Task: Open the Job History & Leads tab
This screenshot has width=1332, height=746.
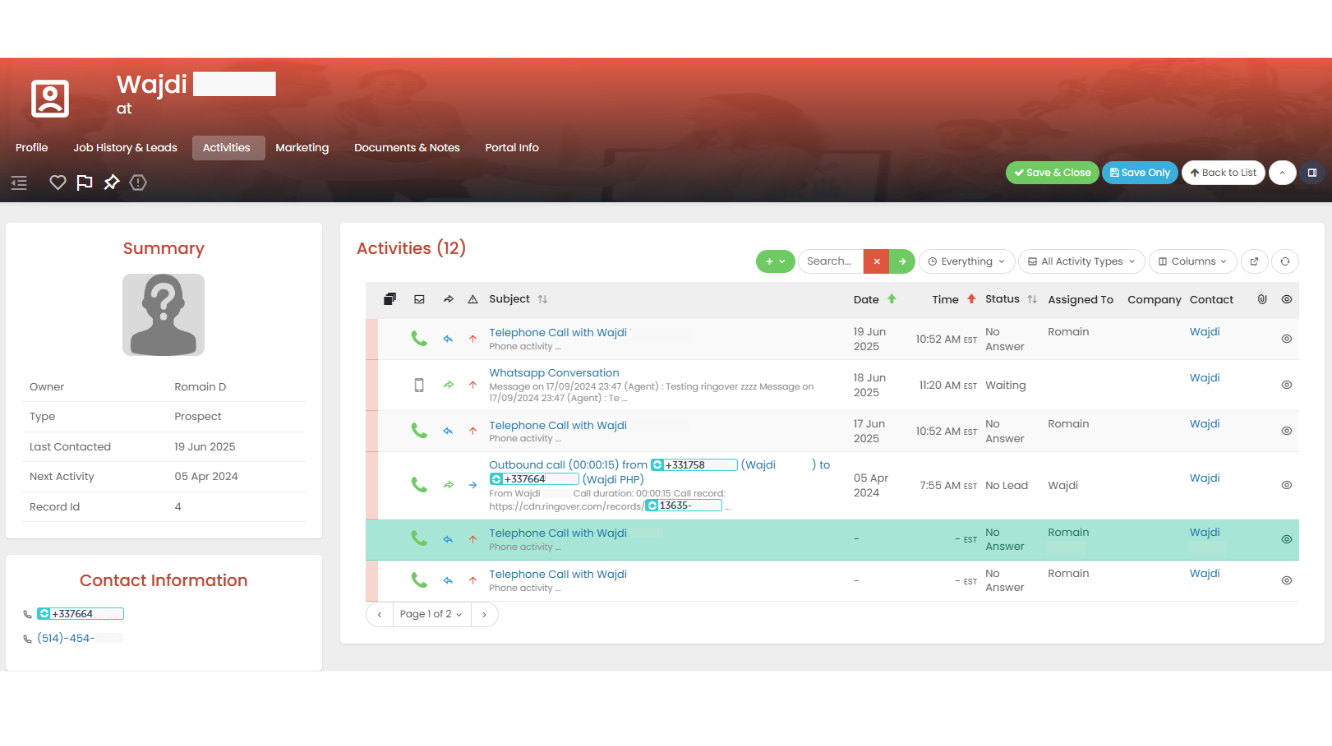Action: 125,147
